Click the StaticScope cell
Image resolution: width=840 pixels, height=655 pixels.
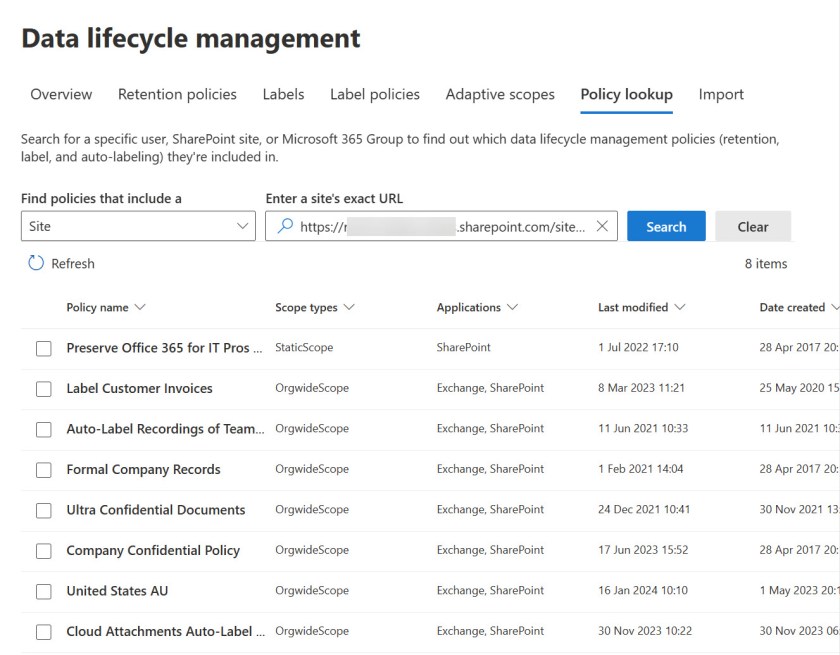click(304, 348)
